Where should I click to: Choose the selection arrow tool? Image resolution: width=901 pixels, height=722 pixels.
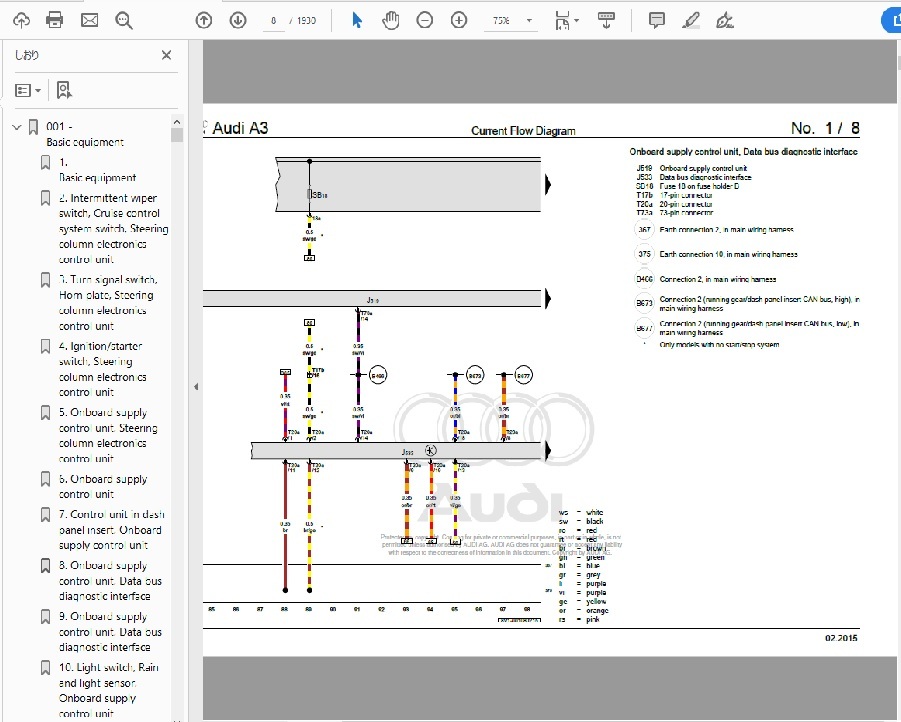357,21
